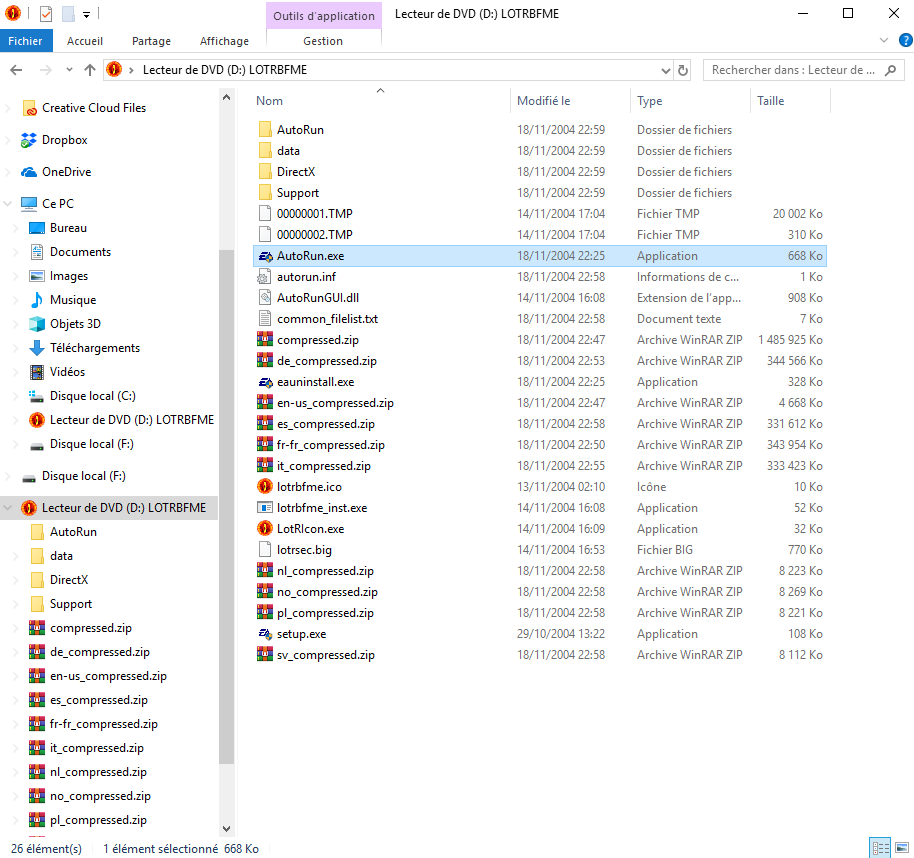
Task: Open the Fichier menu
Action: coord(25,41)
